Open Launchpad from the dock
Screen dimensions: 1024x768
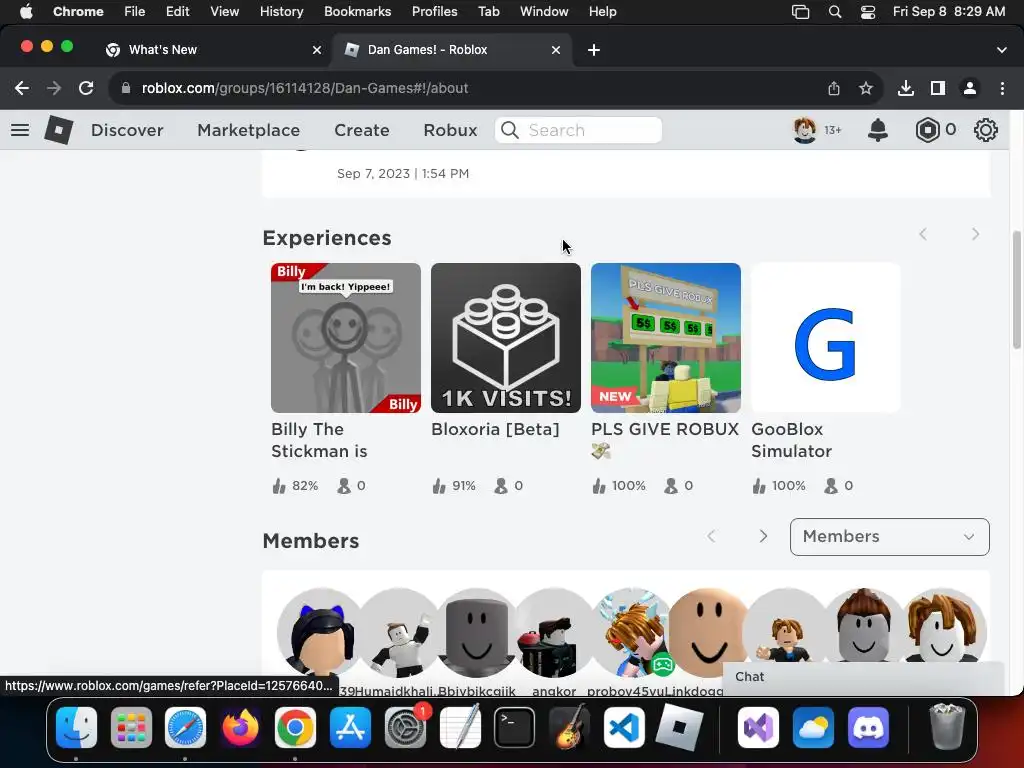pos(131,727)
